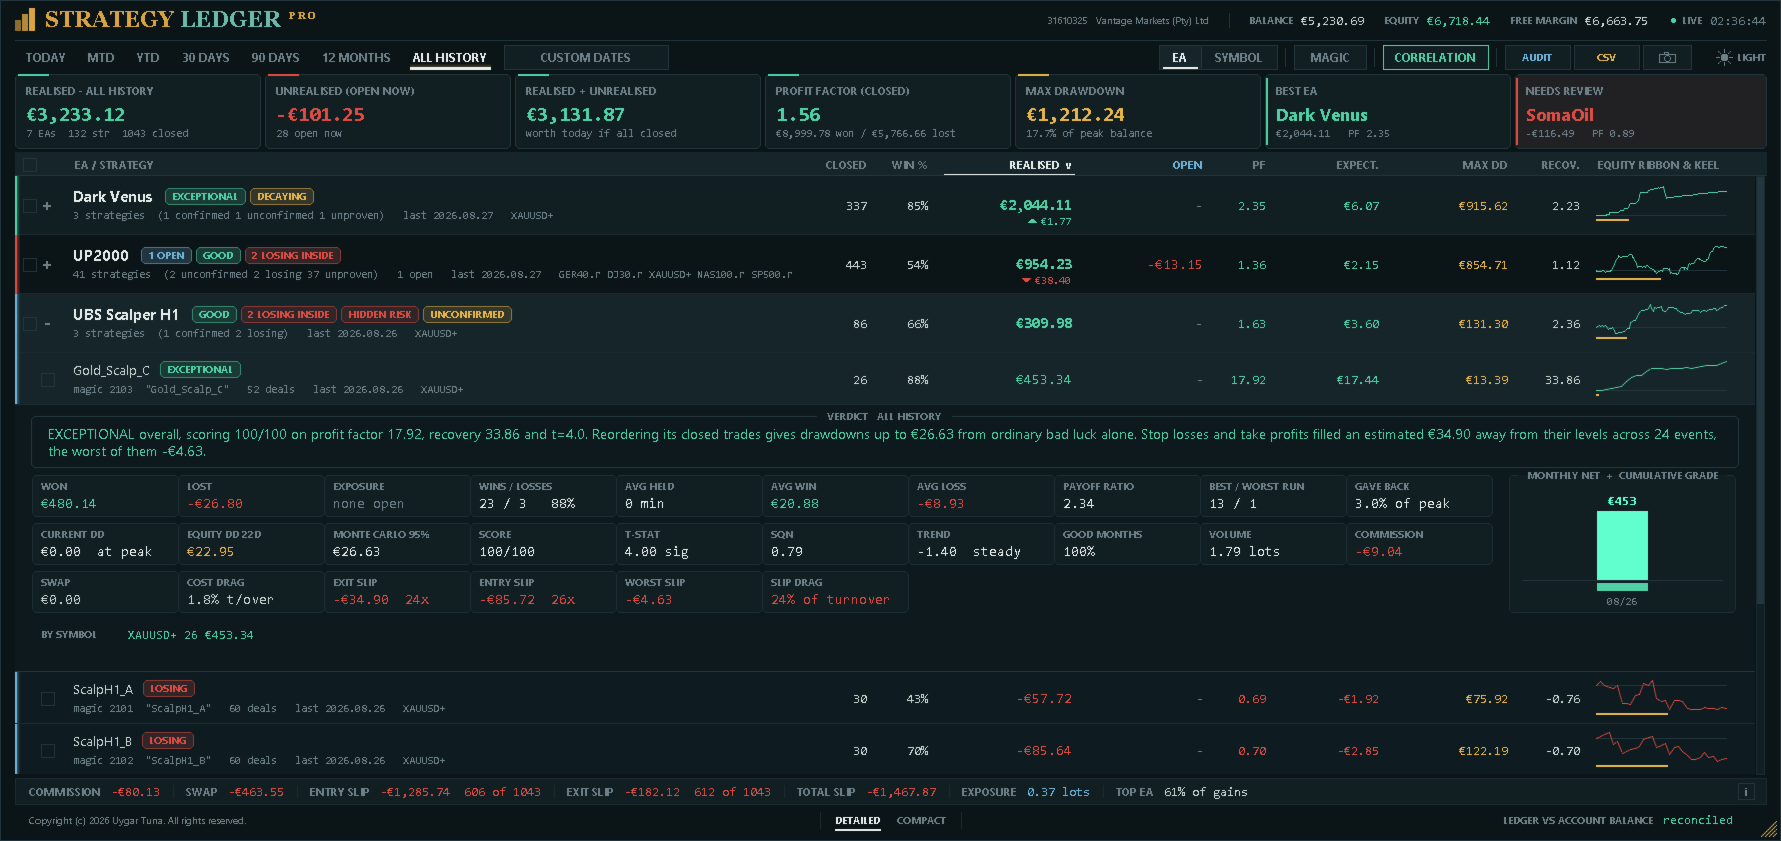1781x841 pixels.
Task: Check the ScalpH1_A row checkbox
Action: tap(48, 699)
